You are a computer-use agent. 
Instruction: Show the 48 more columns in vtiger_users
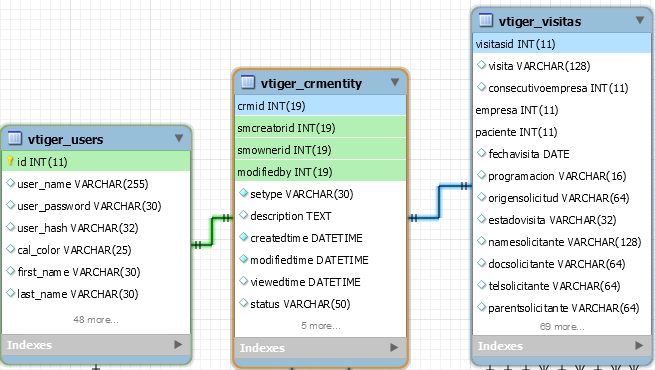pos(96,320)
